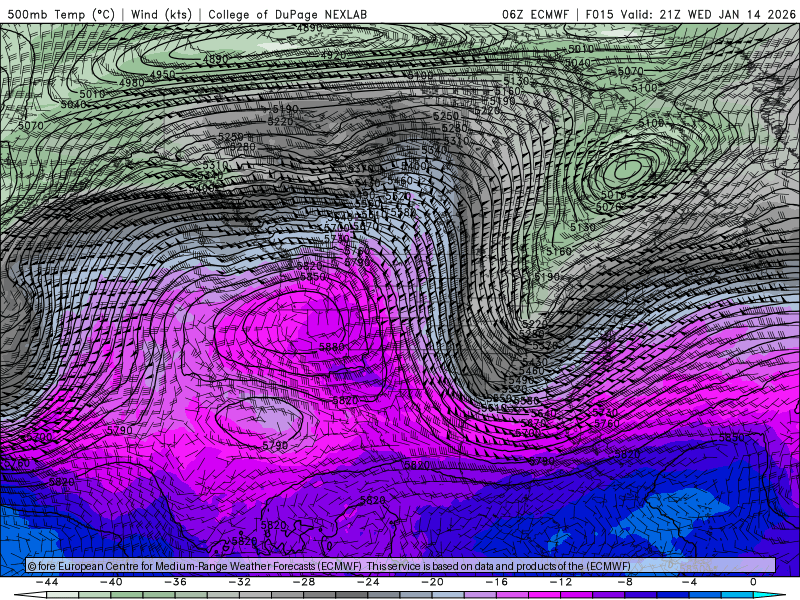The width and height of the screenshot is (800, 600).
Task: Click the -32 color scale label
Action: (x=239, y=582)
